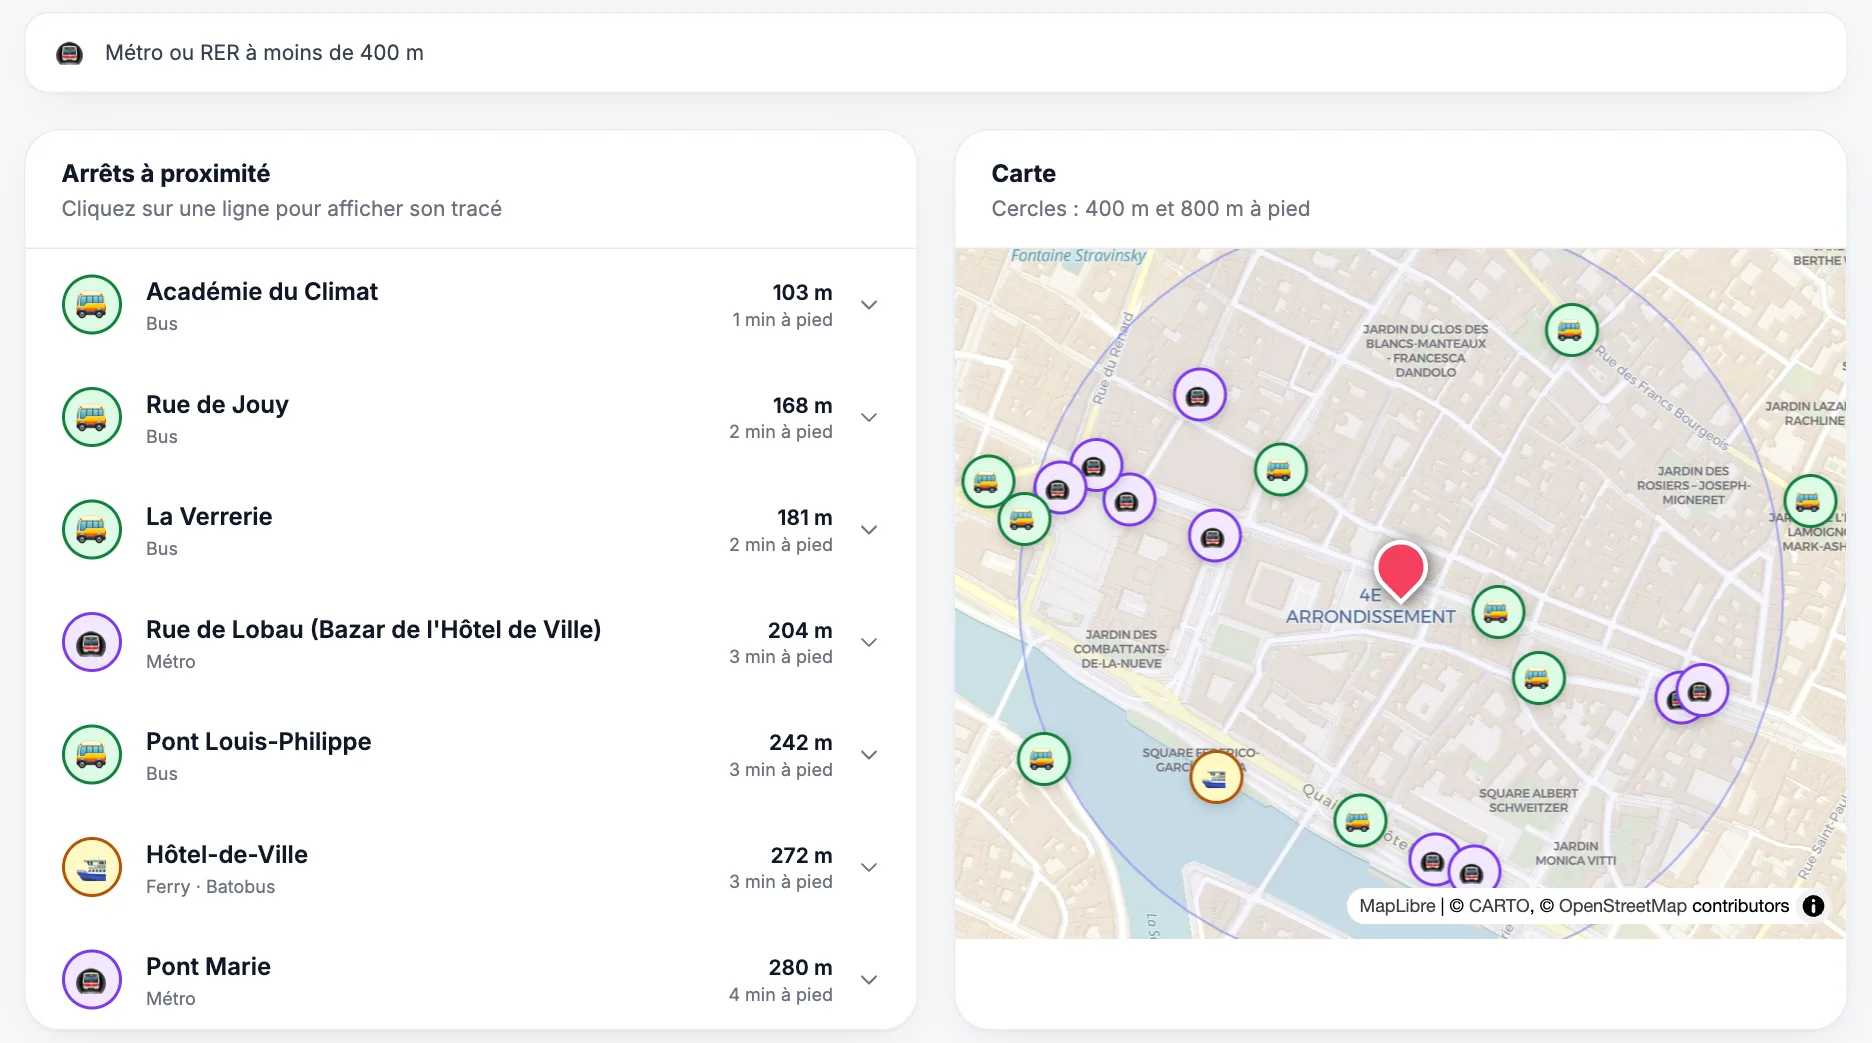Click the Hôtel-de-Ville ferry icon in list
The image size is (1872, 1043).
click(x=92, y=867)
